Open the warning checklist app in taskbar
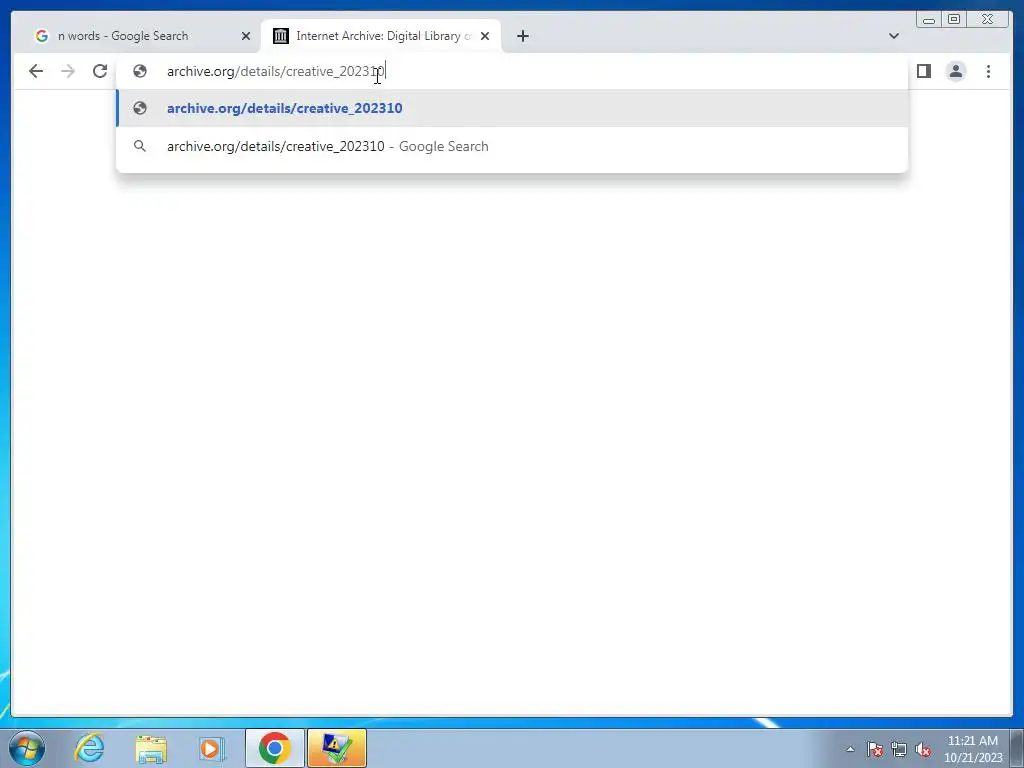Viewport: 1024px width, 768px height. (337, 748)
